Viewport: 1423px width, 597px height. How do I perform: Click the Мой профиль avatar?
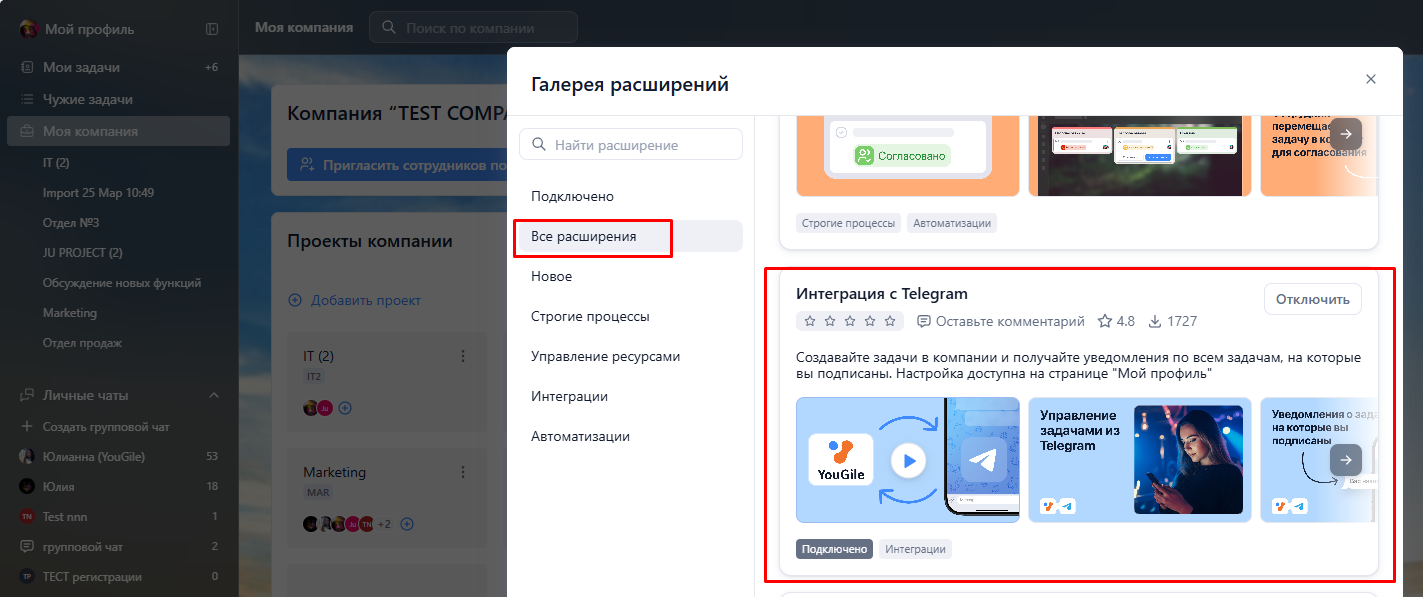(x=28, y=29)
